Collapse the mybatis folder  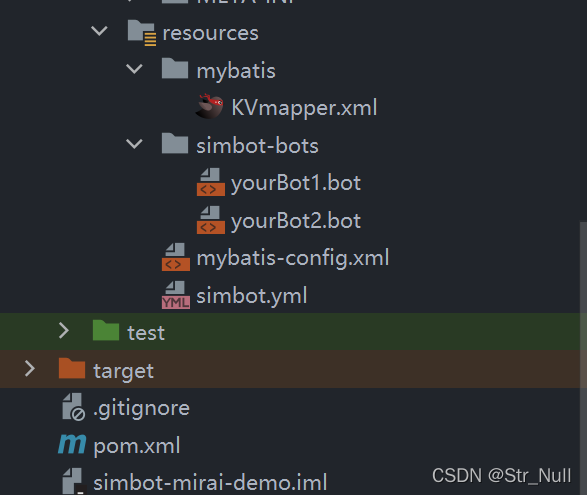pyautogui.click(x=134, y=69)
